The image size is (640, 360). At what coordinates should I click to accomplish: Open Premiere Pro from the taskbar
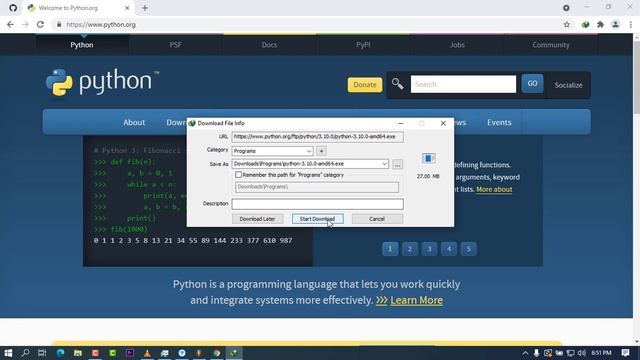(x=130, y=353)
